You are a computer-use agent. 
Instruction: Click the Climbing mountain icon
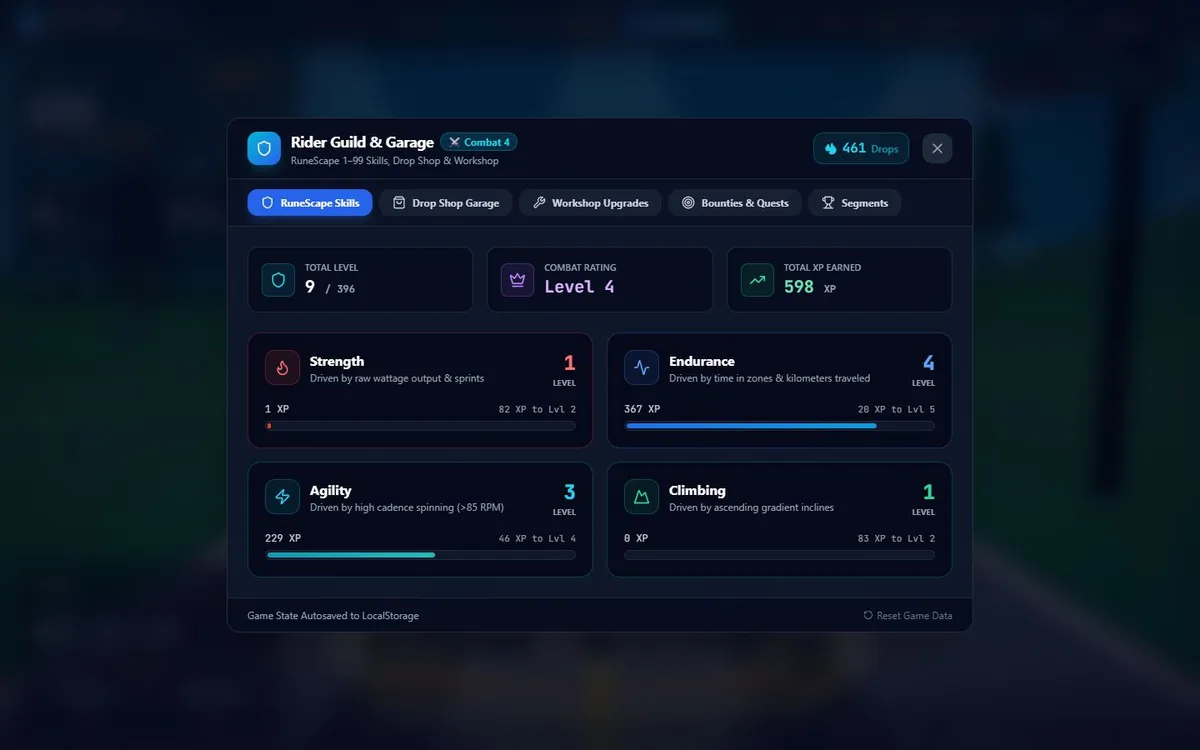[x=642, y=497]
